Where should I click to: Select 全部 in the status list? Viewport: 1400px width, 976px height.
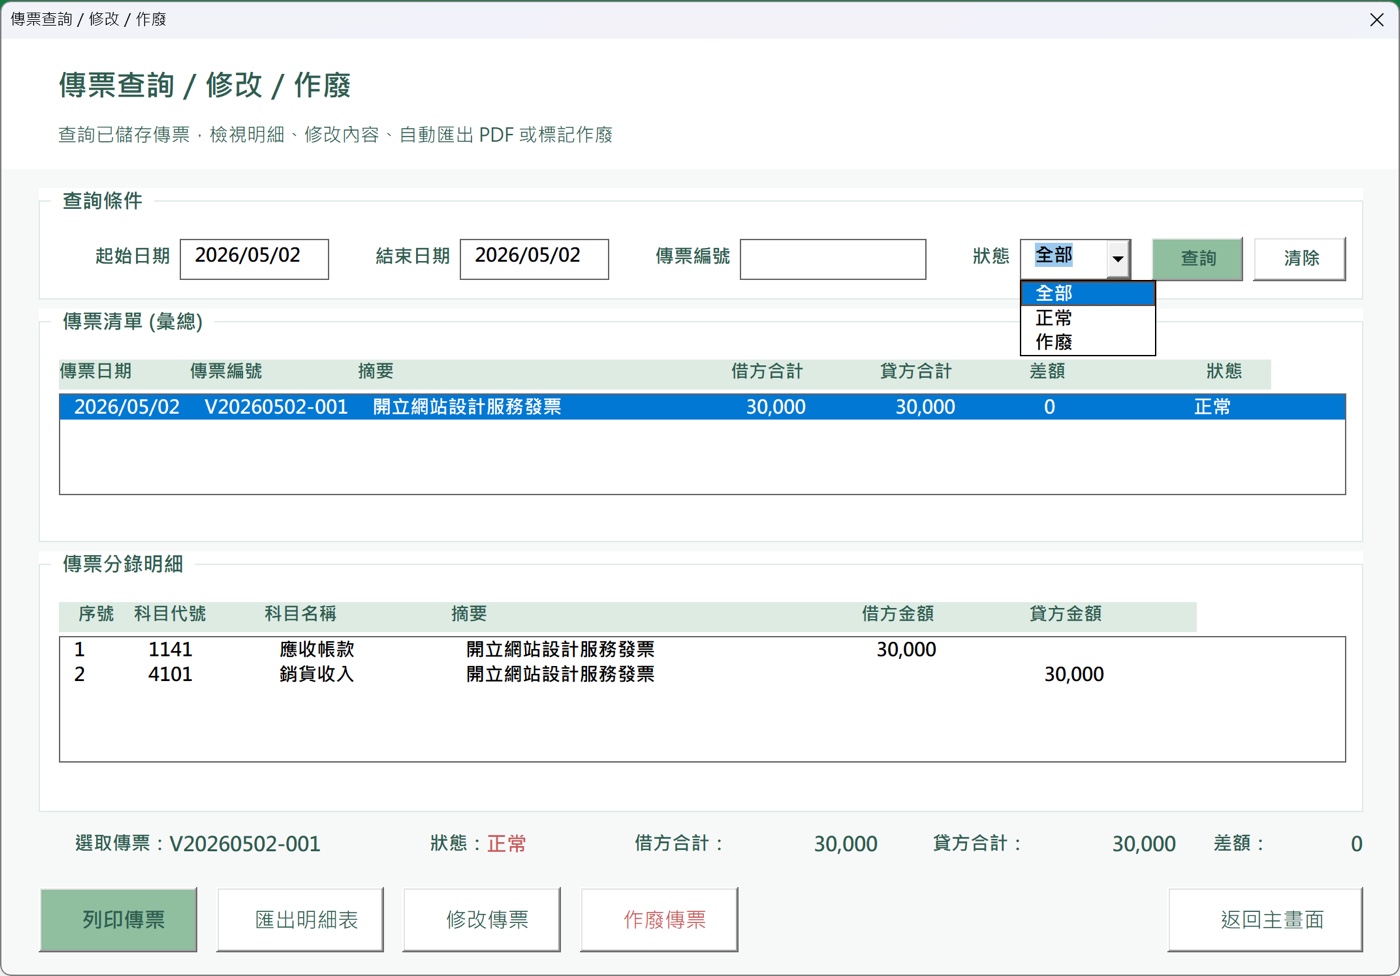click(x=1088, y=293)
